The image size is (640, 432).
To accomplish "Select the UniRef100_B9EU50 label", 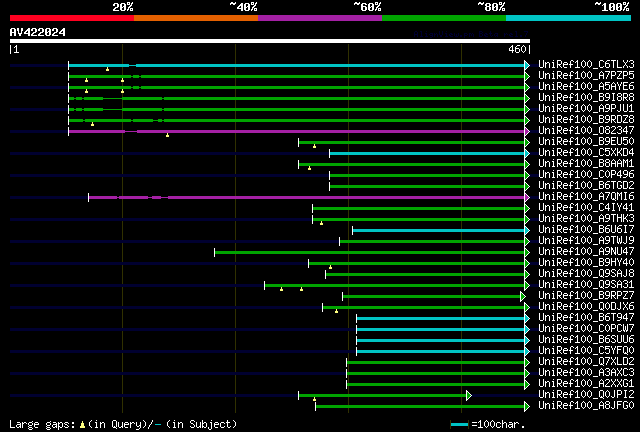I will (586, 142).
